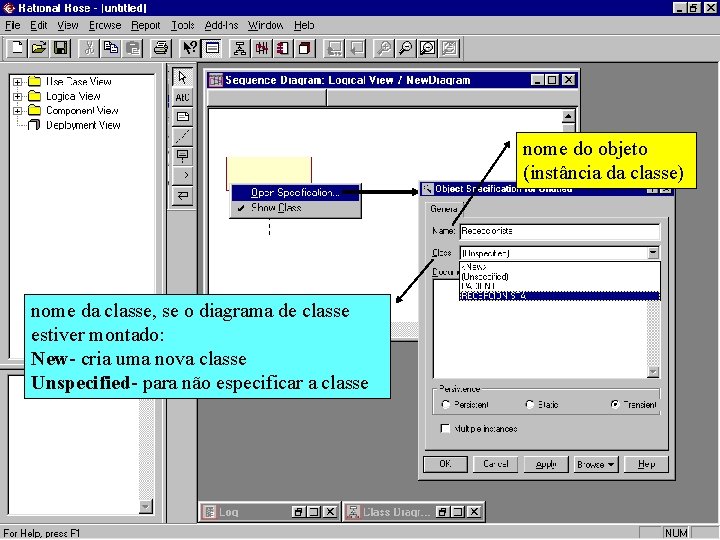Select the Object Message arrow tool
The height and width of the screenshot is (540, 720).
[182, 175]
